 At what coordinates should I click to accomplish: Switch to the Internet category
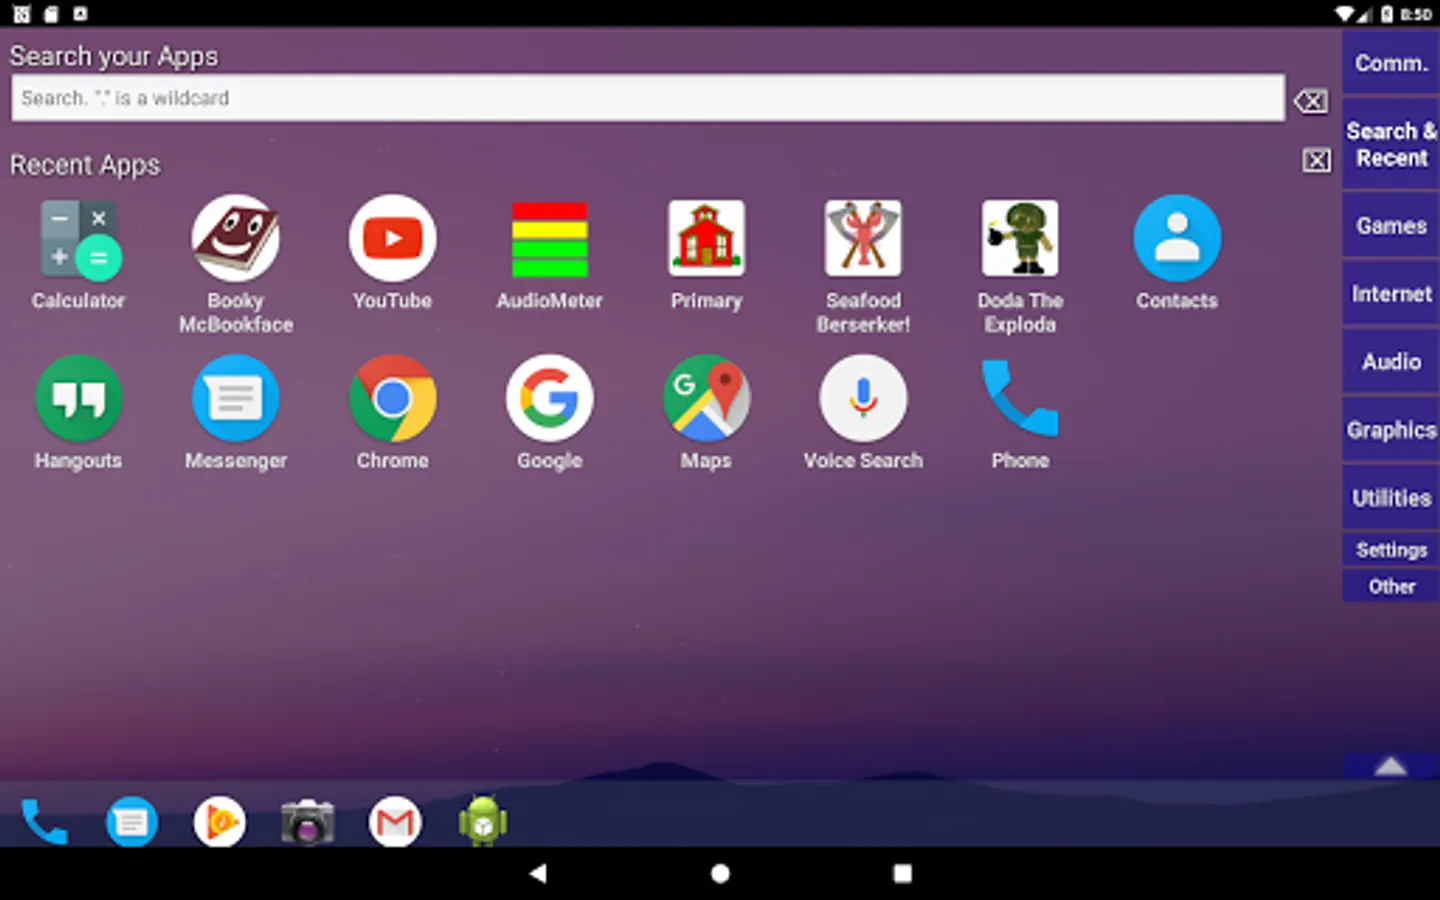point(1391,294)
